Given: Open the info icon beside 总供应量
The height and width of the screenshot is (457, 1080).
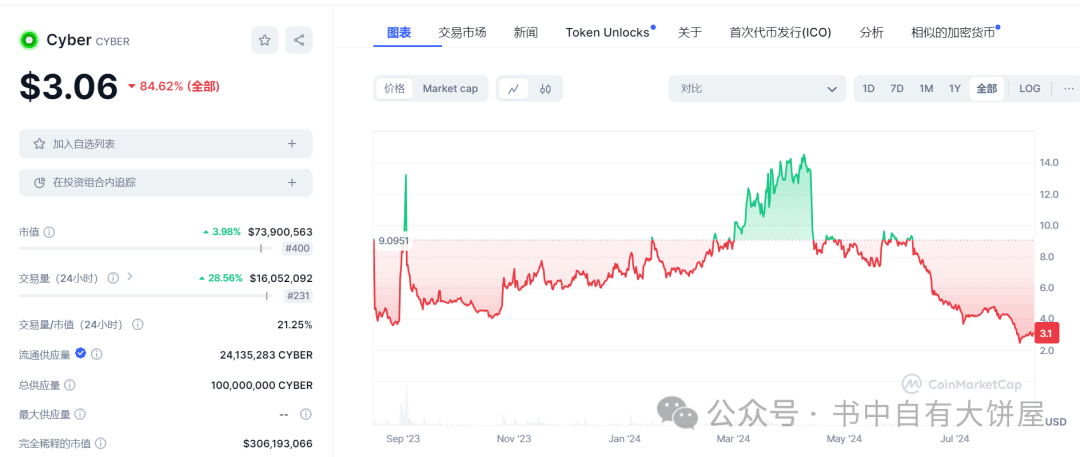Looking at the screenshot, I should [x=70, y=385].
